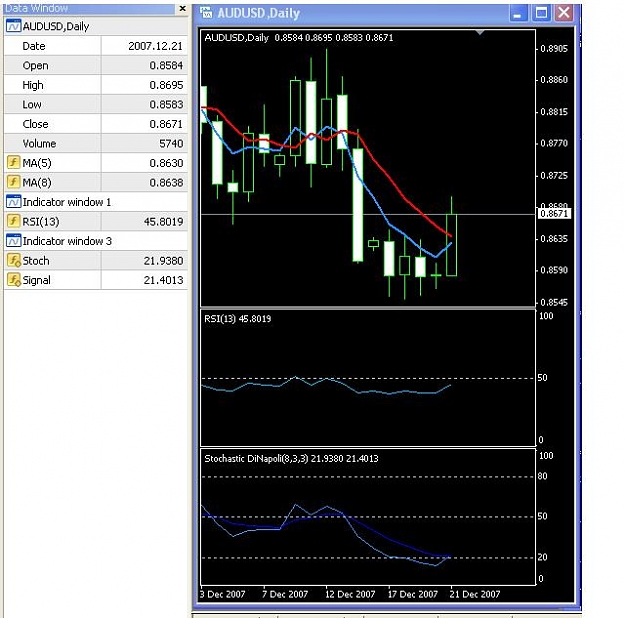Click the AUDUSD,Daily chart icon in Data Window
This screenshot has width=625, height=618.
14,26
